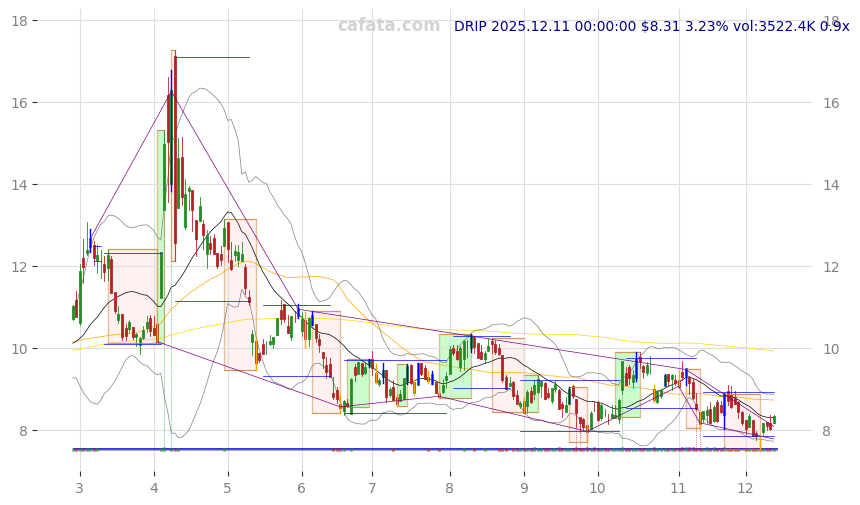The width and height of the screenshot is (860, 505).
Task: Click the pink shaded box at month 5
Action: point(240,295)
